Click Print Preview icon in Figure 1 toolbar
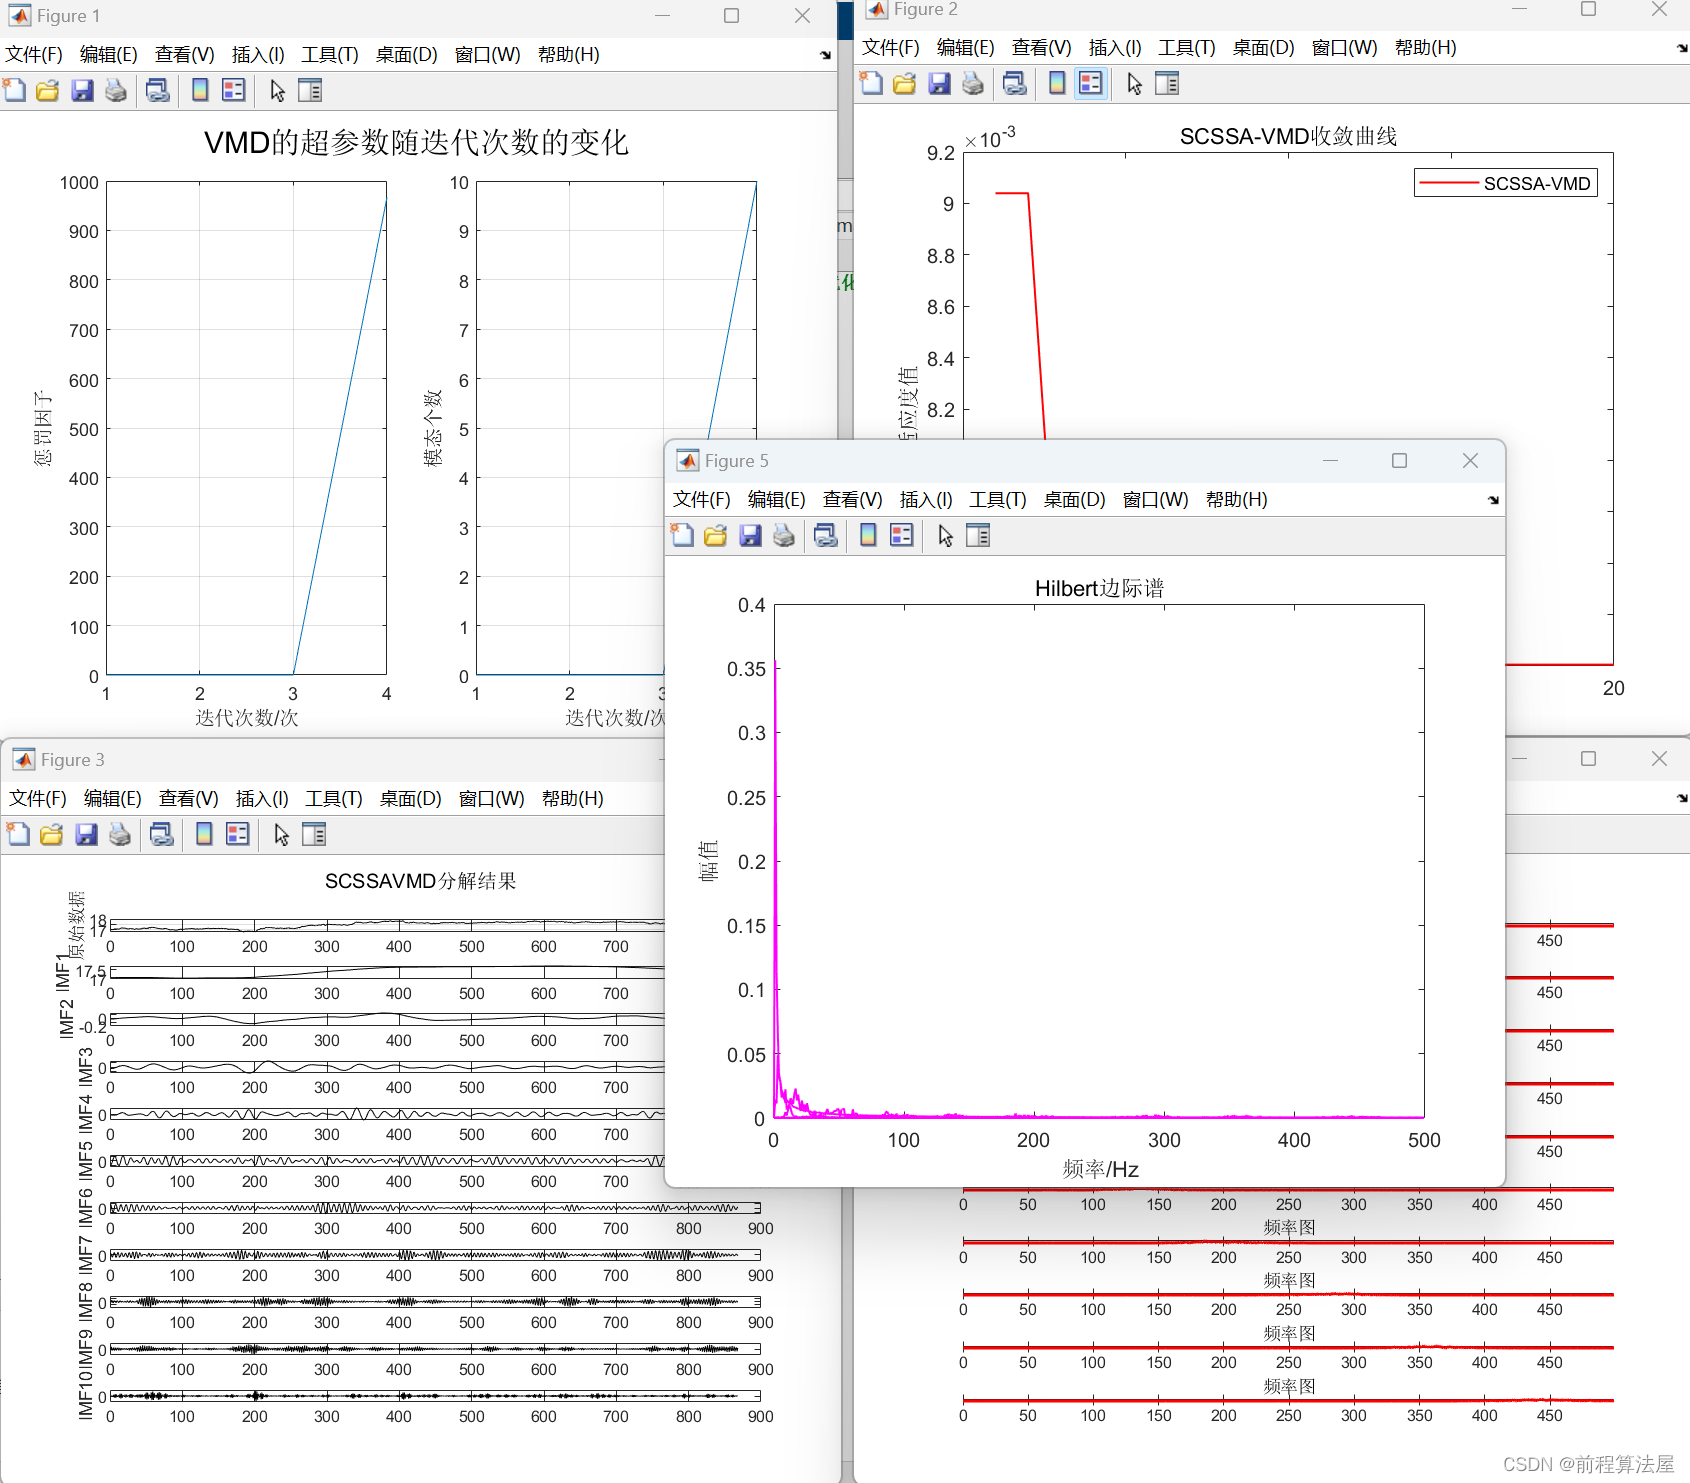 [x=158, y=91]
